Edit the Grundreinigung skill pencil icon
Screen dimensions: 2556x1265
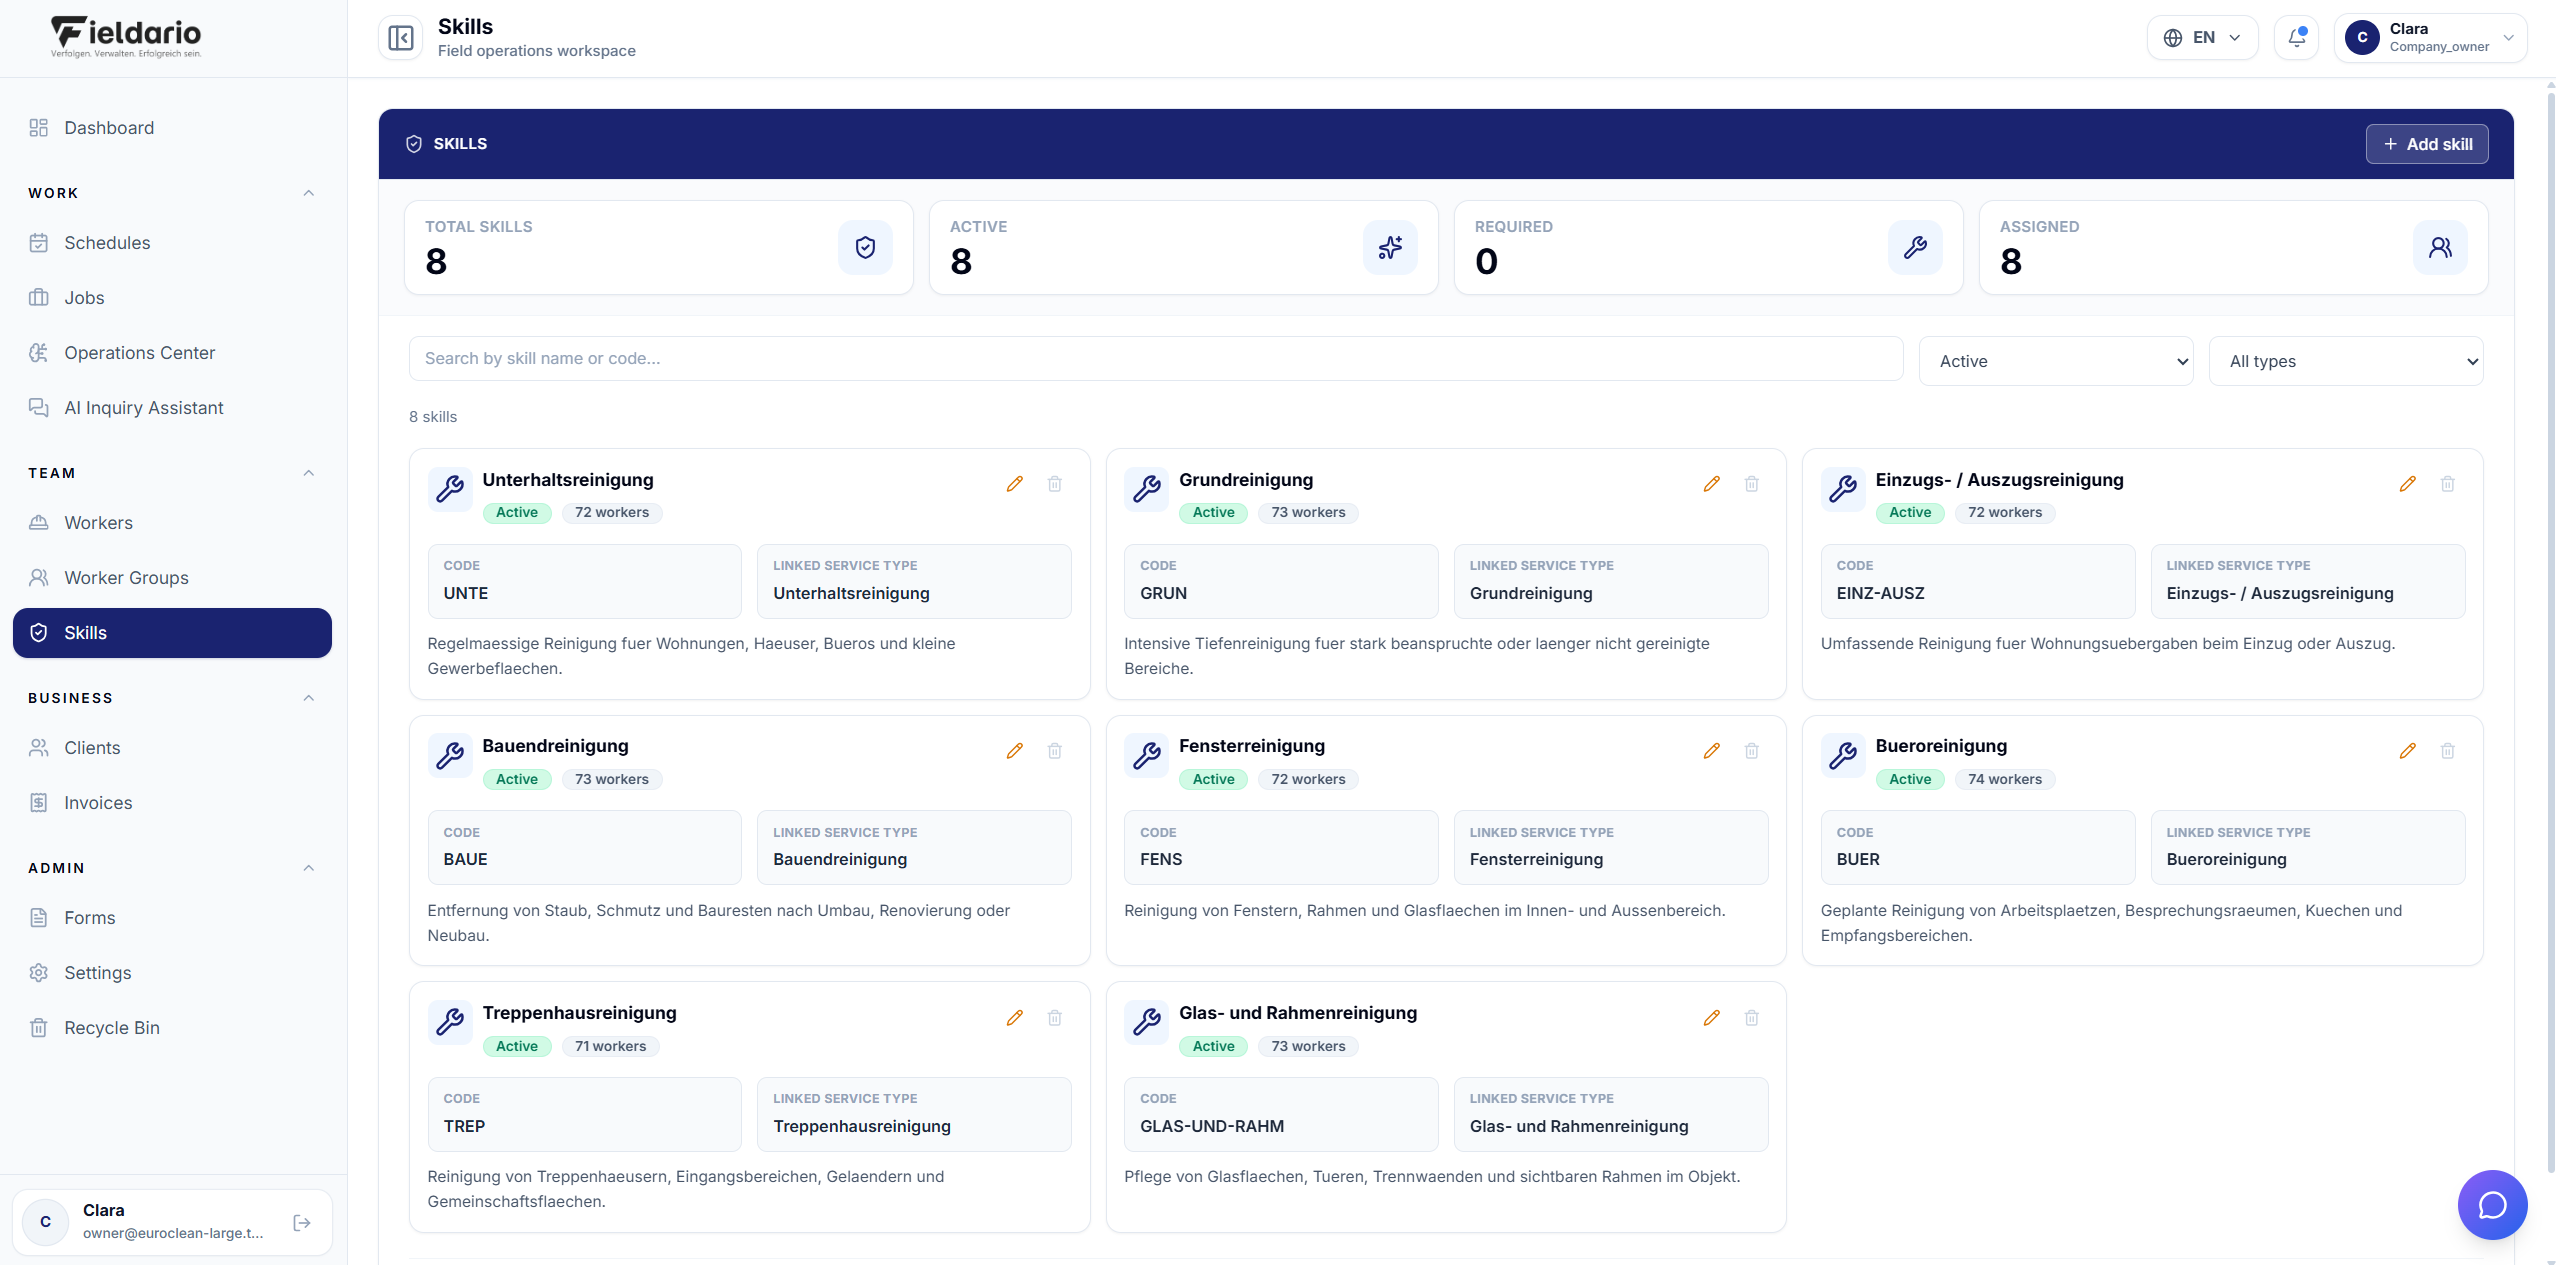(x=1711, y=484)
